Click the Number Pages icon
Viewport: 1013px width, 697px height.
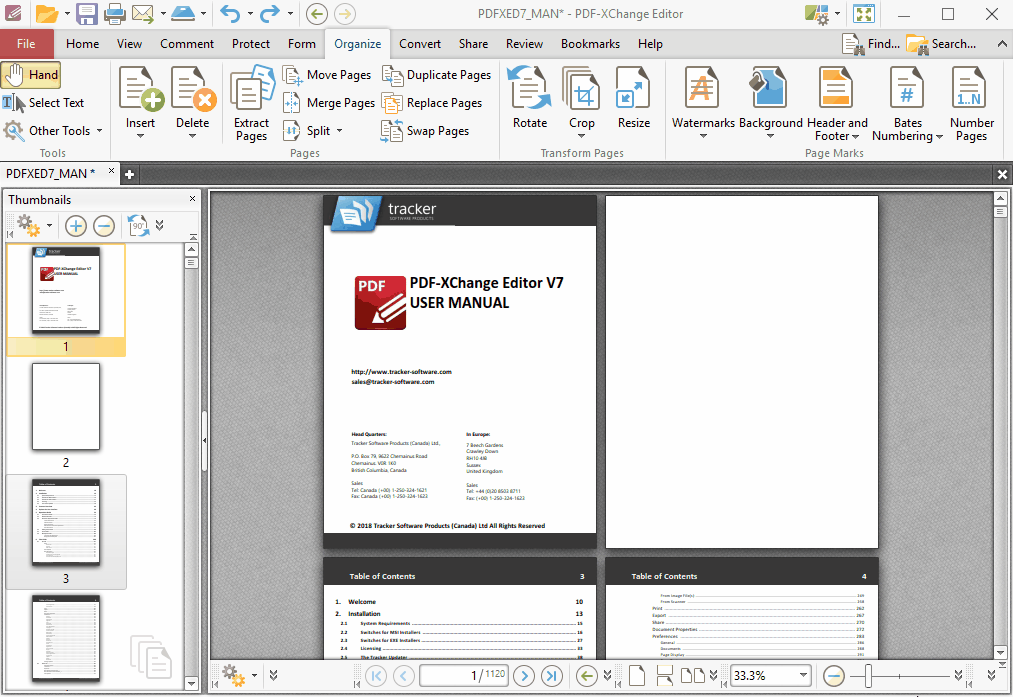tap(971, 103)
